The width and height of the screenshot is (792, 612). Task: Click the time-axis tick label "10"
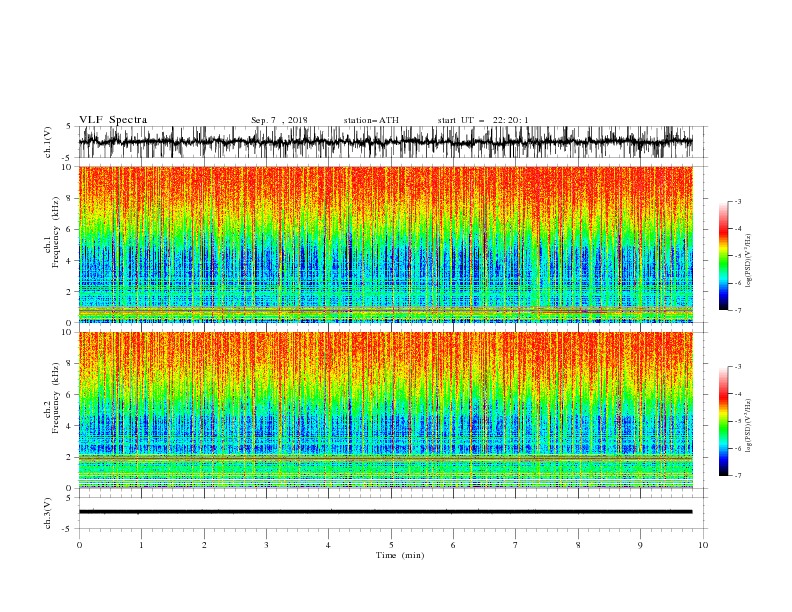pyautogui.click(x=703, y=545)
